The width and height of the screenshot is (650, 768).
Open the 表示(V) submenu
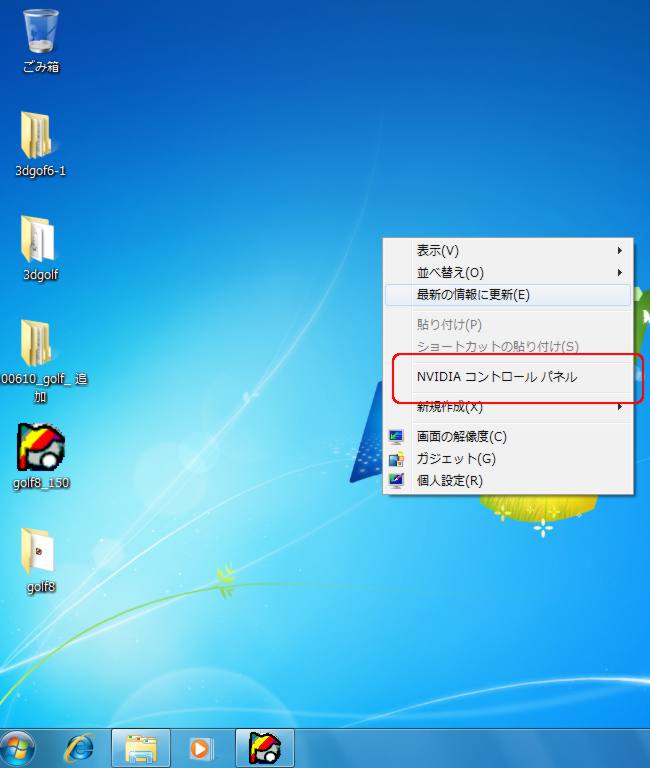click(508, 251)
